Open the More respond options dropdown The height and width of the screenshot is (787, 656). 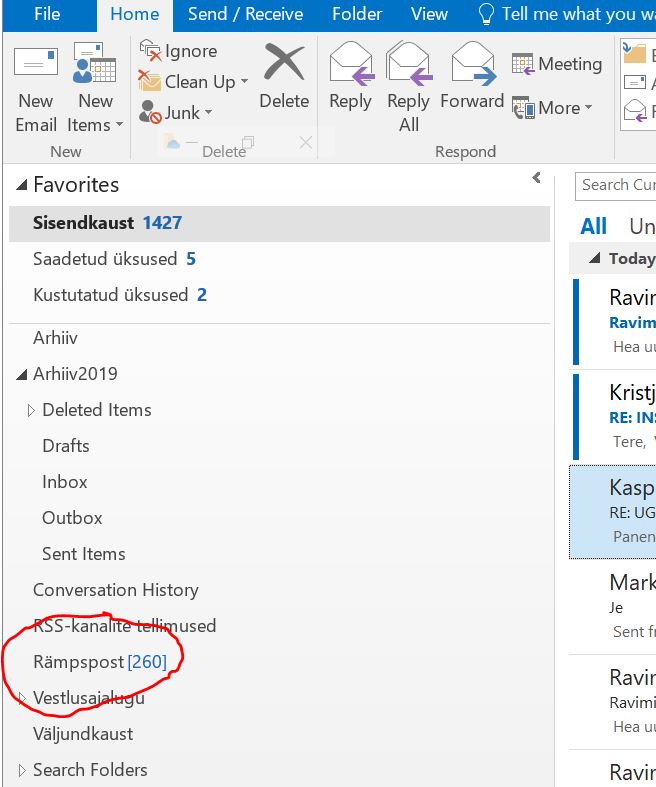coord(552,108)
